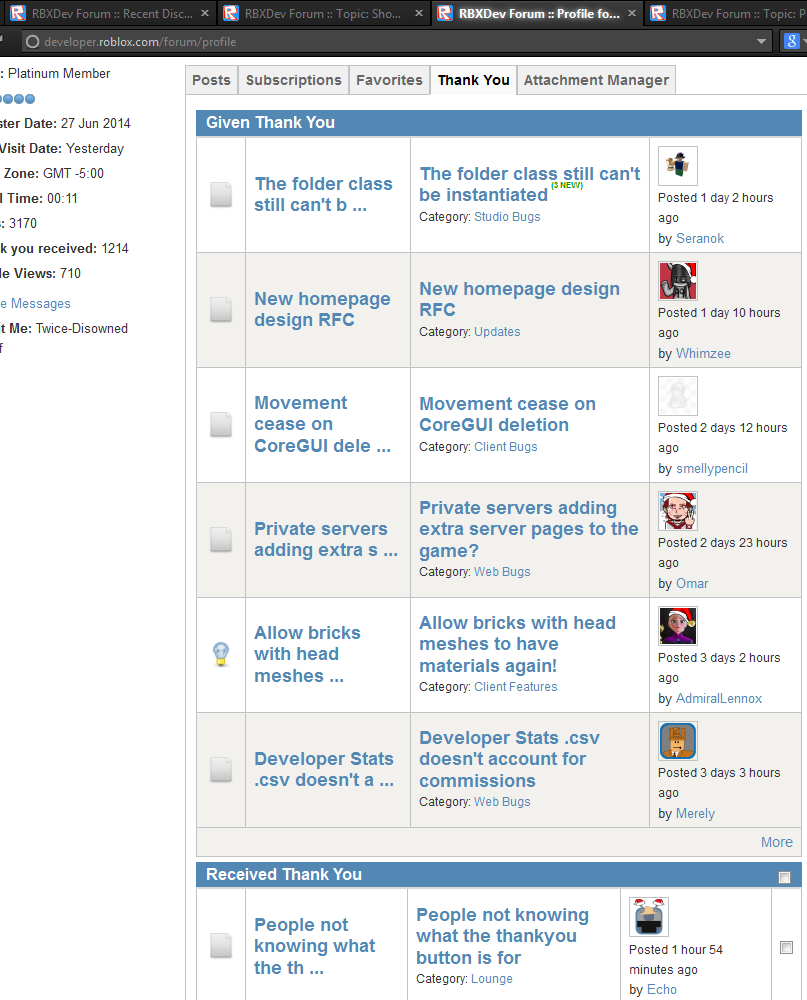The width and height of the screenshot is (807, 1000).
Task: Click Web Bugs category under Private servers
Action: point(502,571)
